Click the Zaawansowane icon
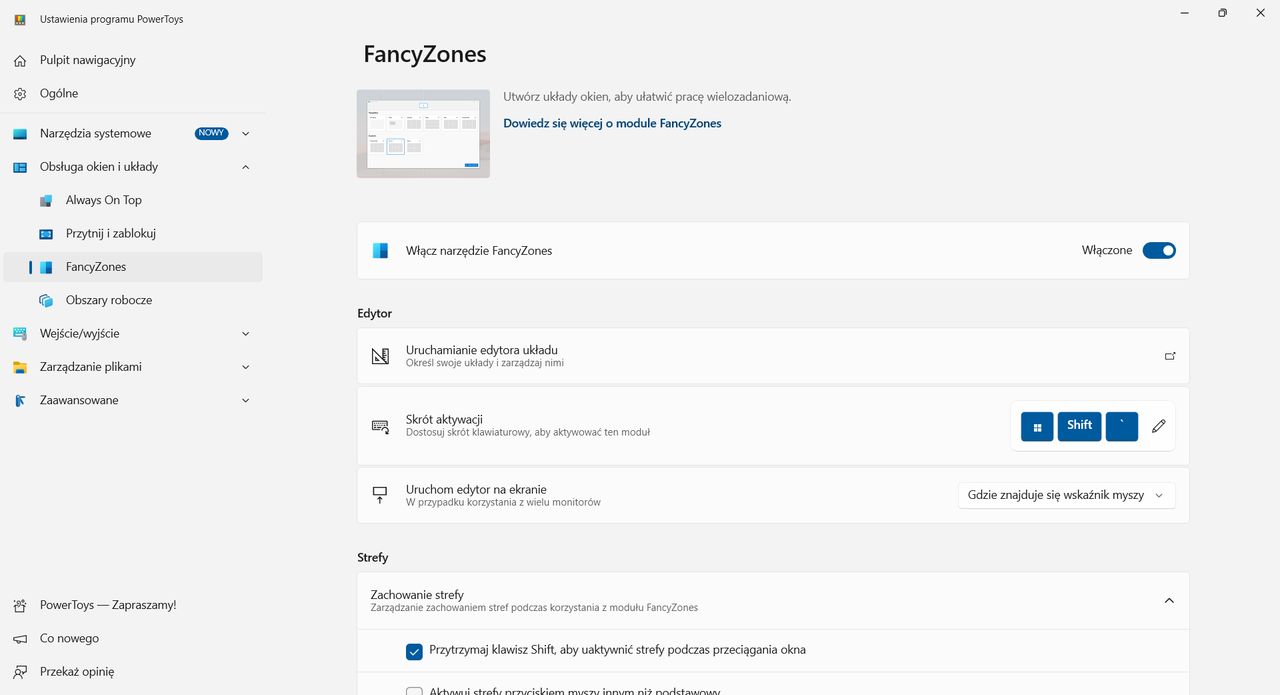 [20, 400]
